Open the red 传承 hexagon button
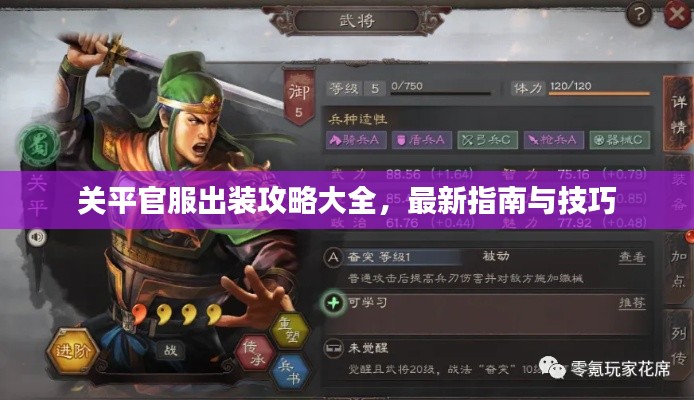Screen dimensions: 694x400 pos(254,353)
